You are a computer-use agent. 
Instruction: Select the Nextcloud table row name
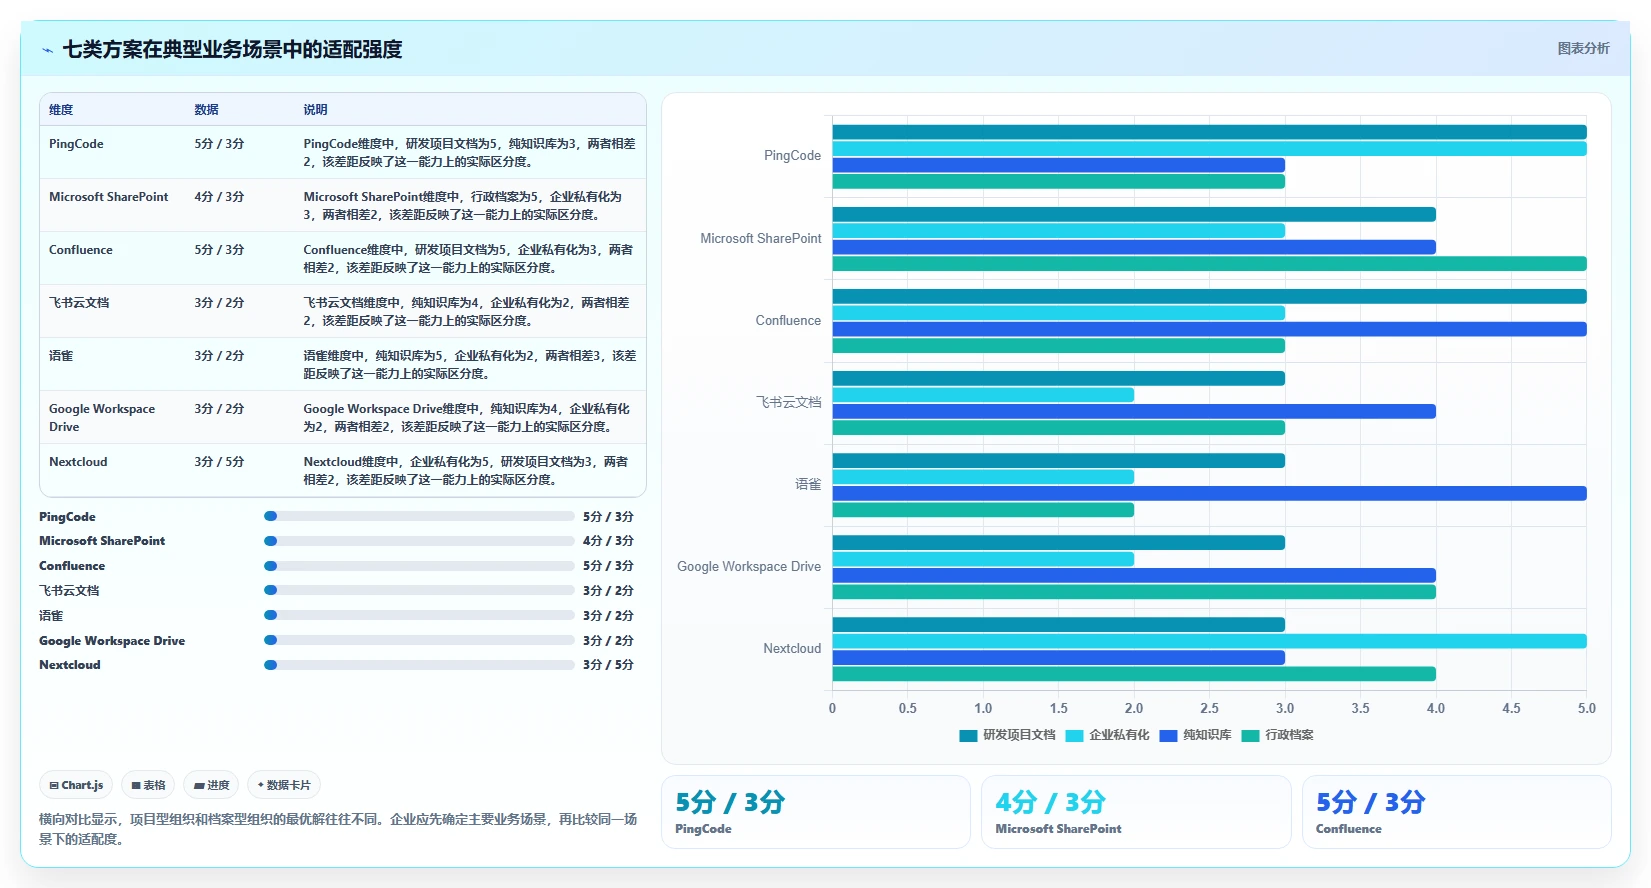coord(78,462)
